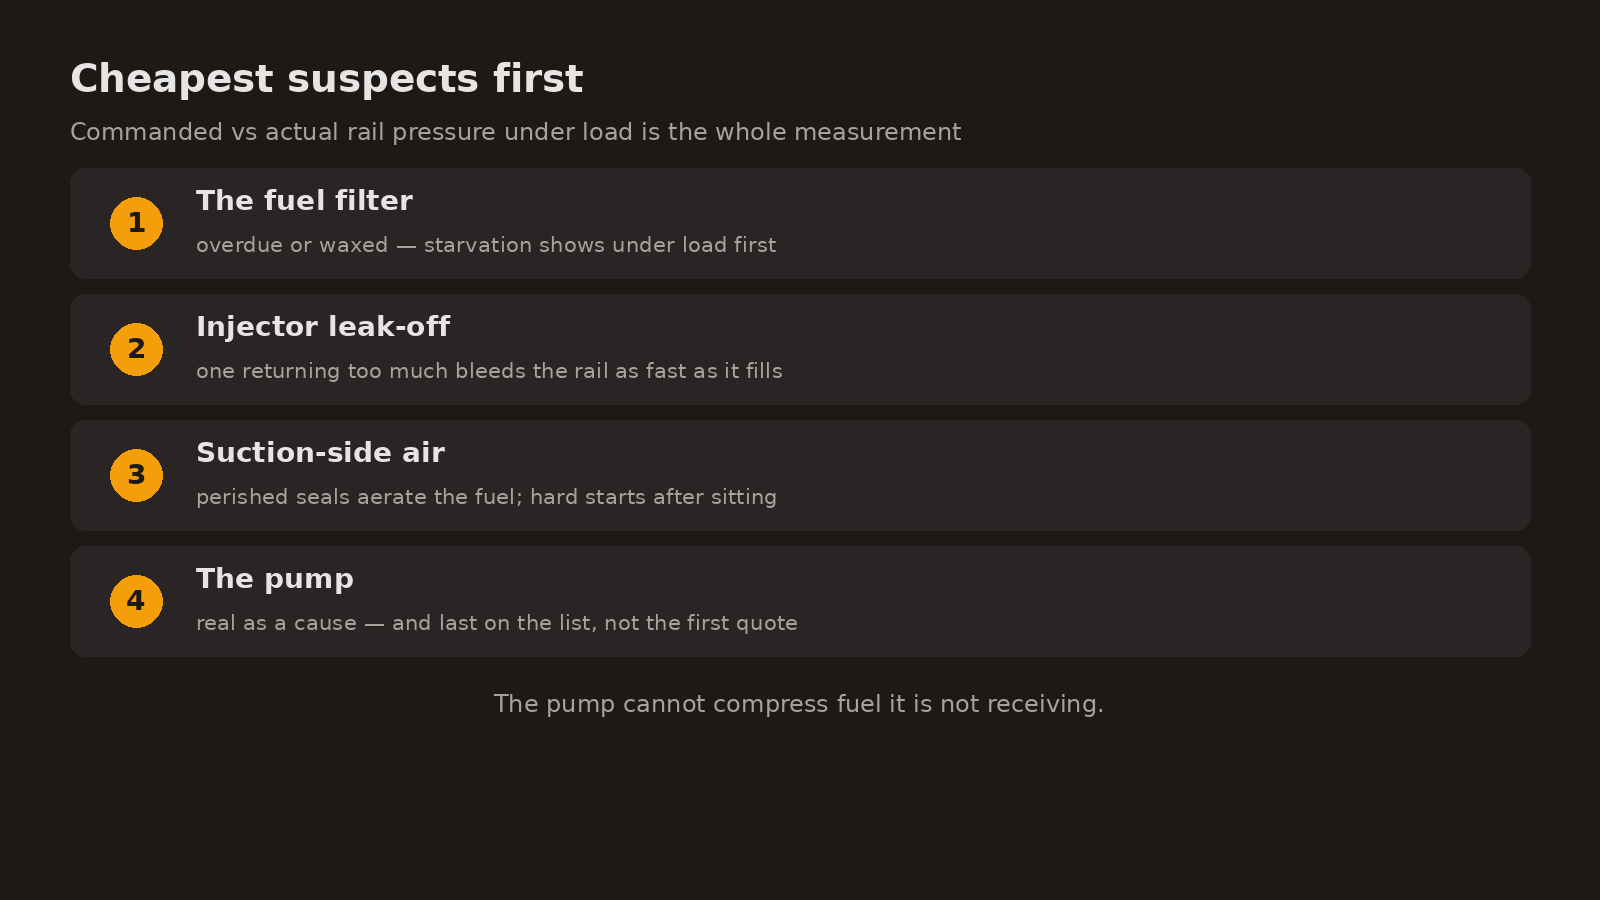Click the rail pressure subtitle text
This screenshot has height=900, width=1600.
click(x=515, y=132)
